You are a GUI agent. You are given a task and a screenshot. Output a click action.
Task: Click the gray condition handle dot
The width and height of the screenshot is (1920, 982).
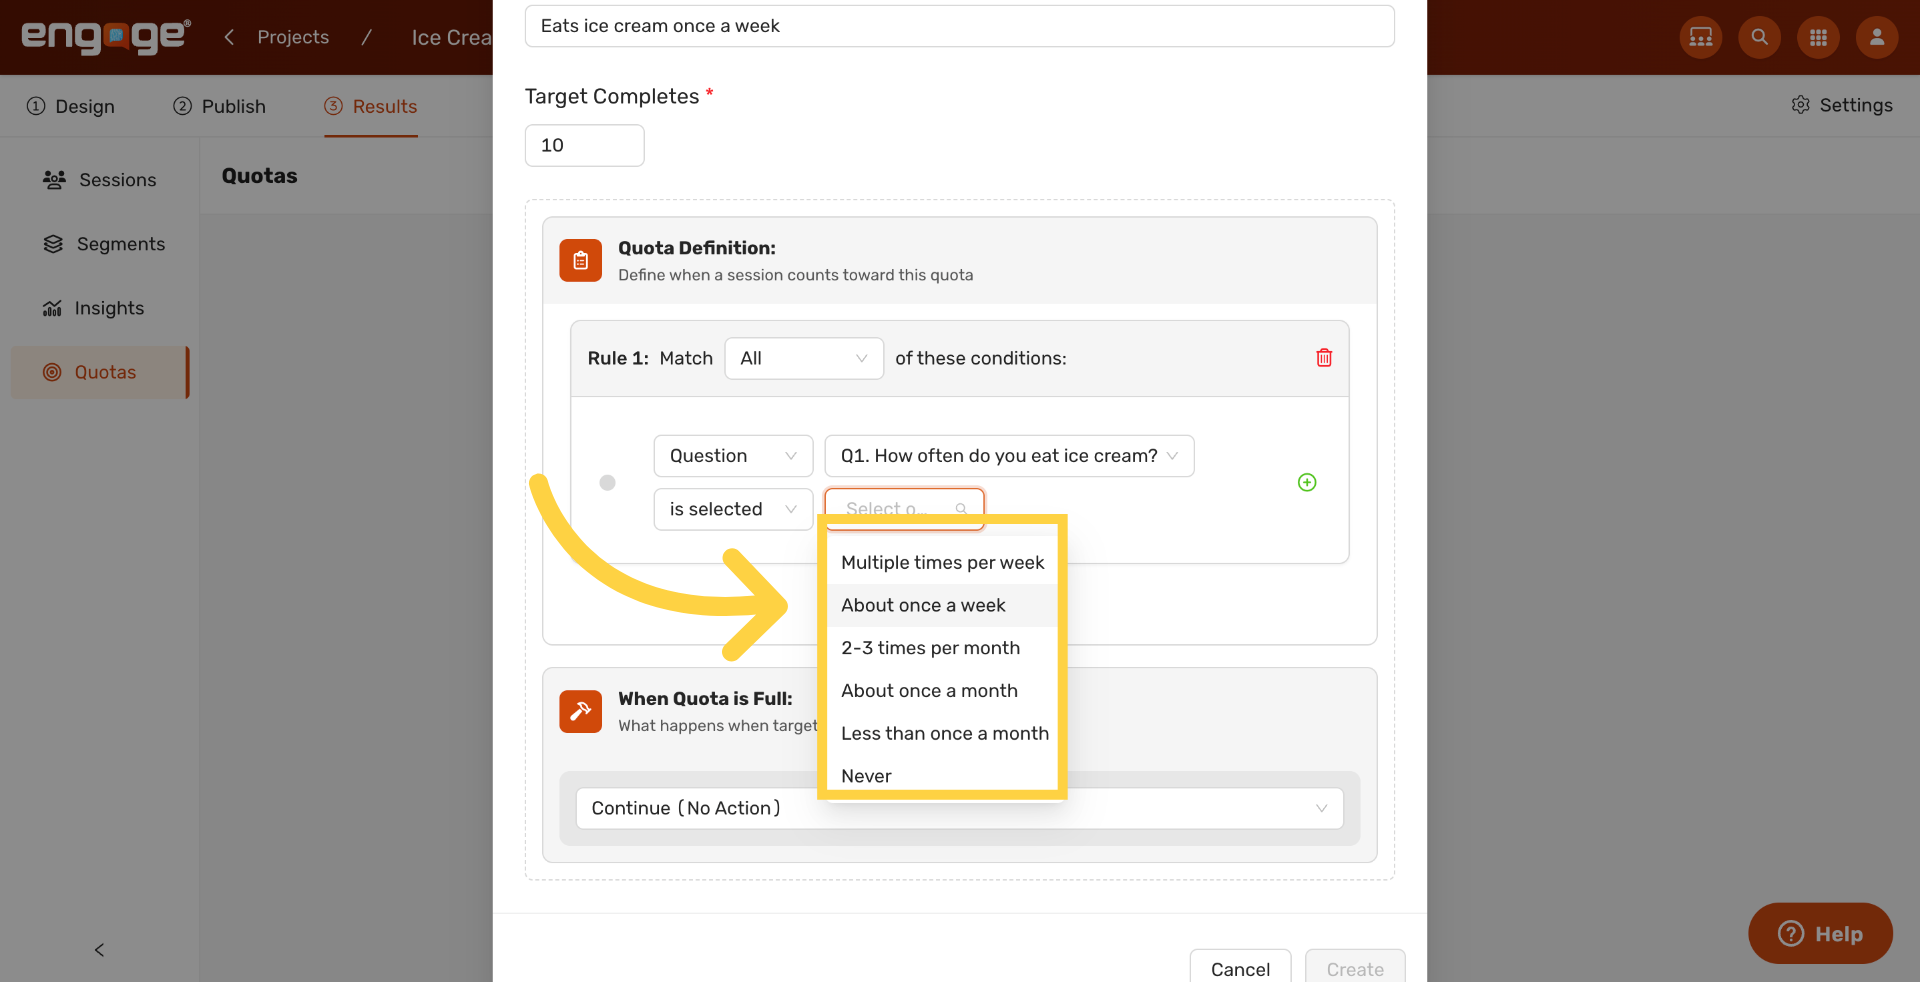point(607,482)
